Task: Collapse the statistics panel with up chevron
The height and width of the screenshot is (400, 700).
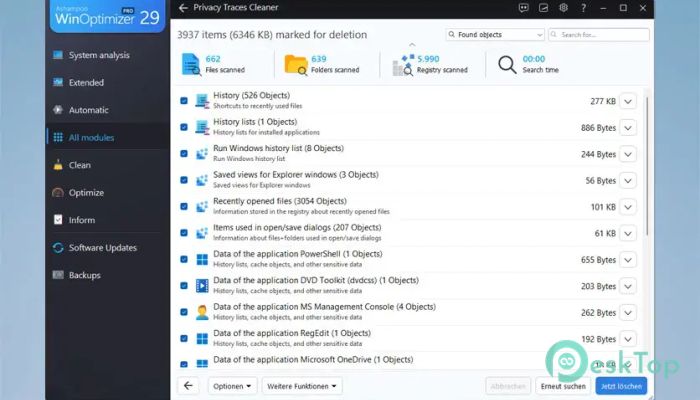Action: tap(412, 45)
